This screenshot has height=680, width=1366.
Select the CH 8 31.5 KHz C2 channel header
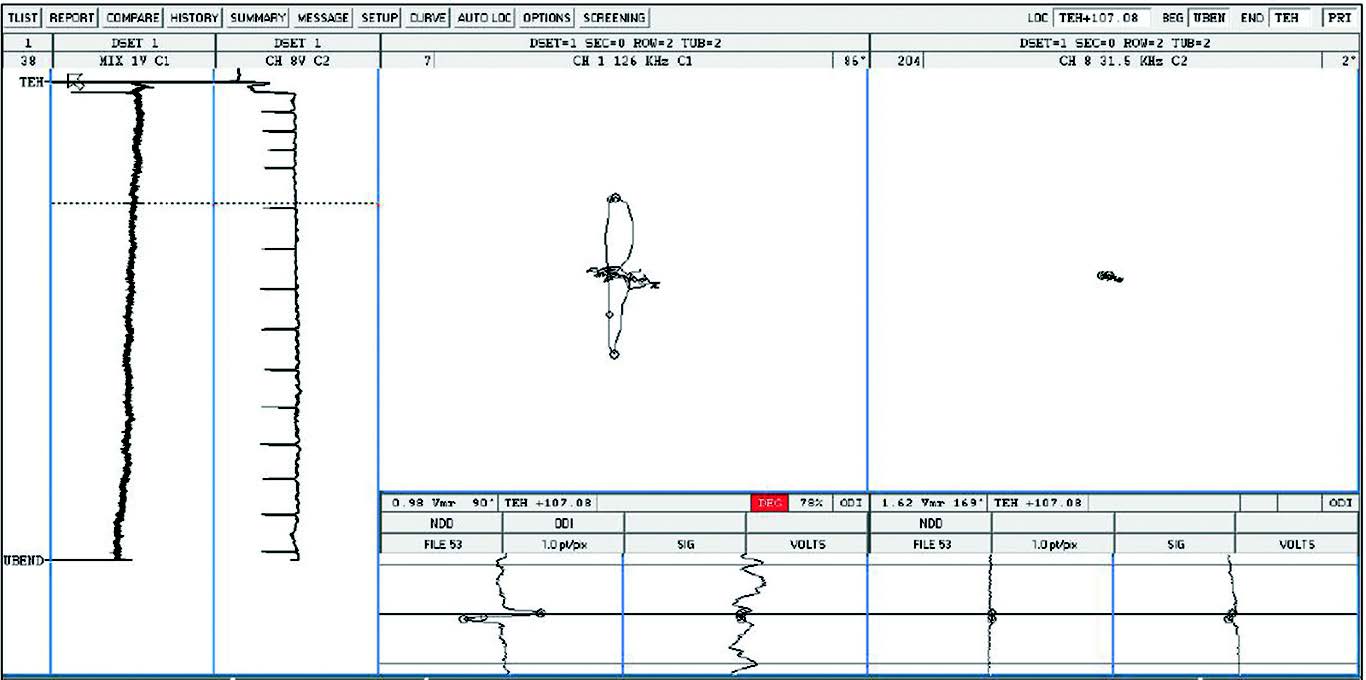(x=1120, y=58)
